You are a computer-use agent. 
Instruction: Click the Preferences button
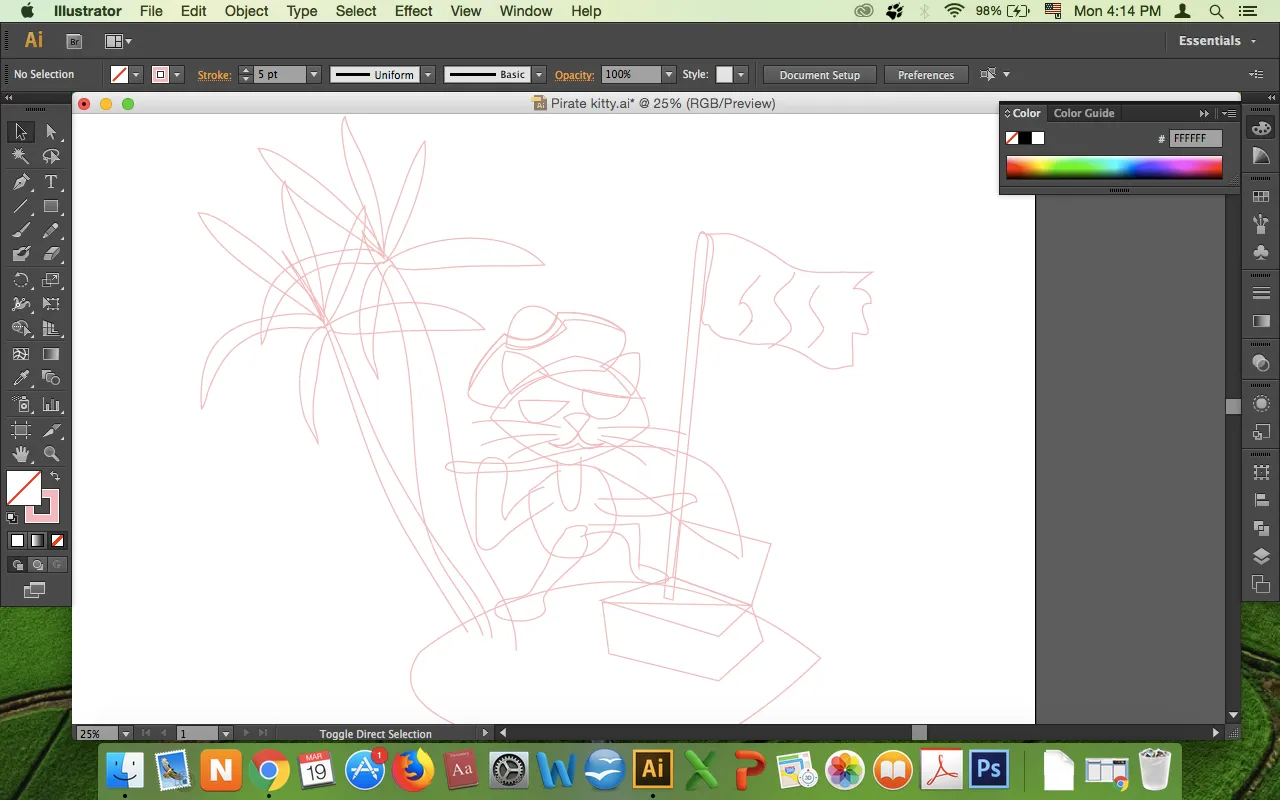pos(926,75)
